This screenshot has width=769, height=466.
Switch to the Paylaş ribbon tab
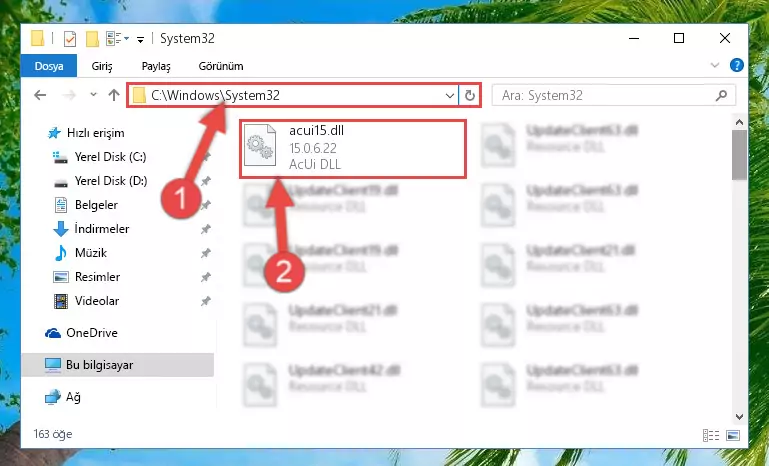[156, 66]
